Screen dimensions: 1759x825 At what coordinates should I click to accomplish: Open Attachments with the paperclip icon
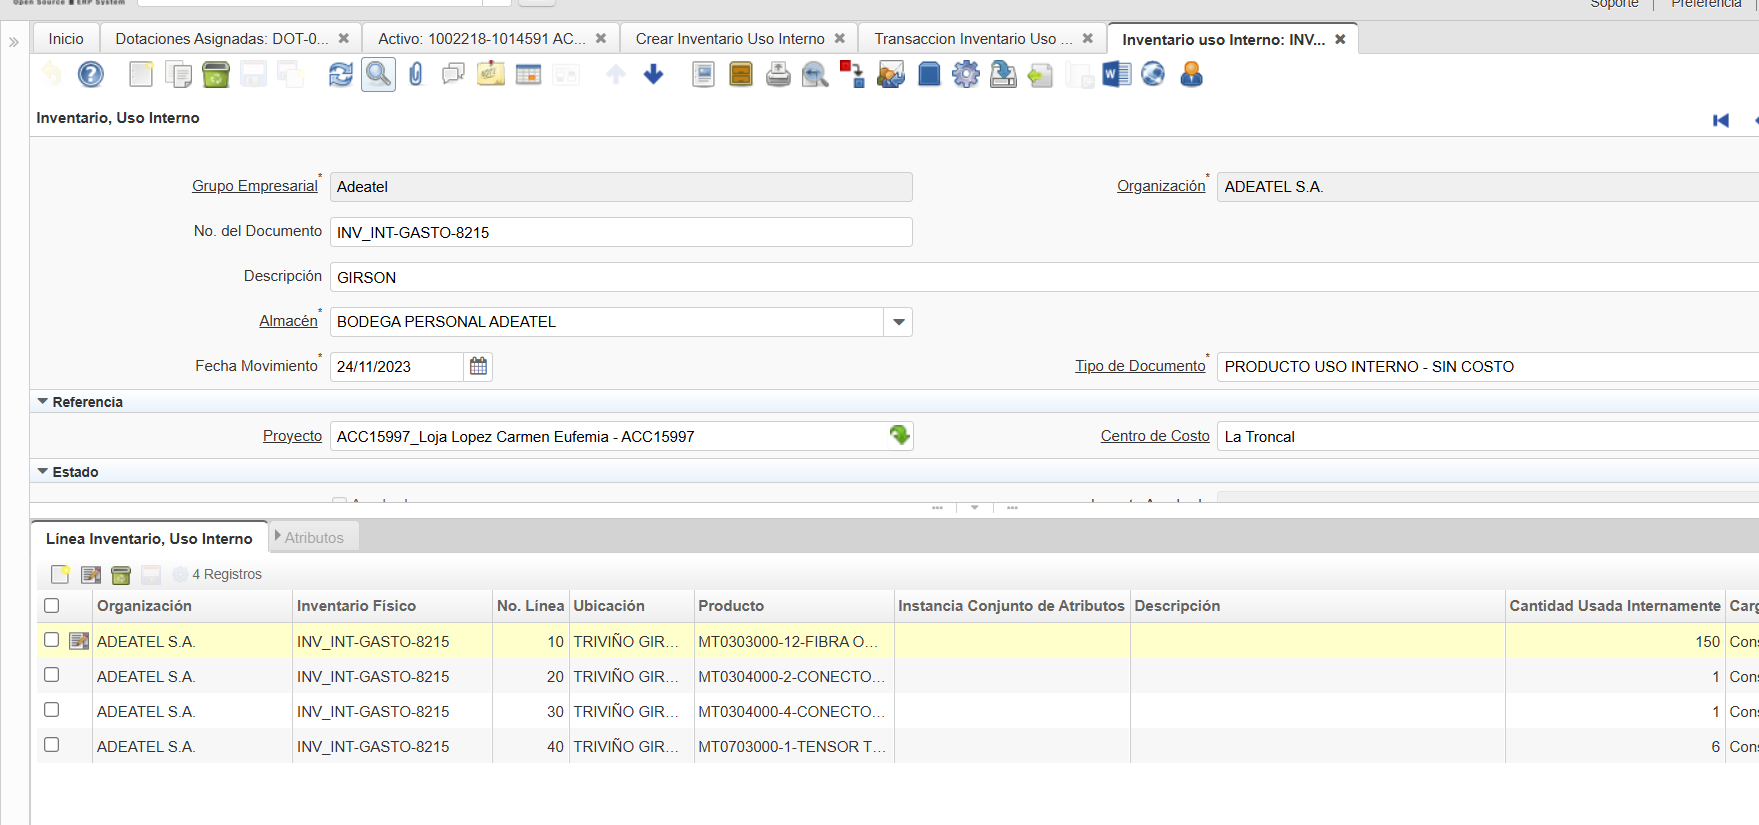coord(416,74)
